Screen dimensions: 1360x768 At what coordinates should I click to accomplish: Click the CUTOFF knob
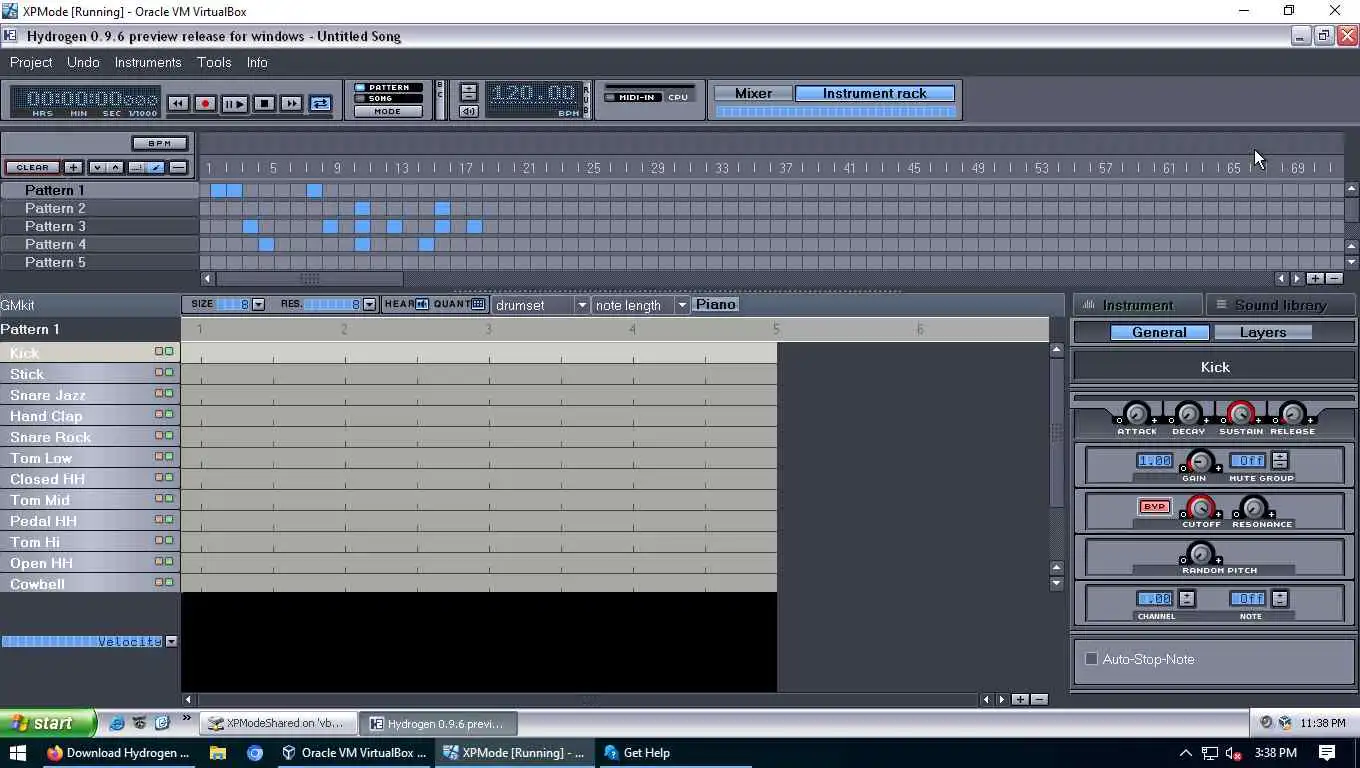pos(1200,507)
